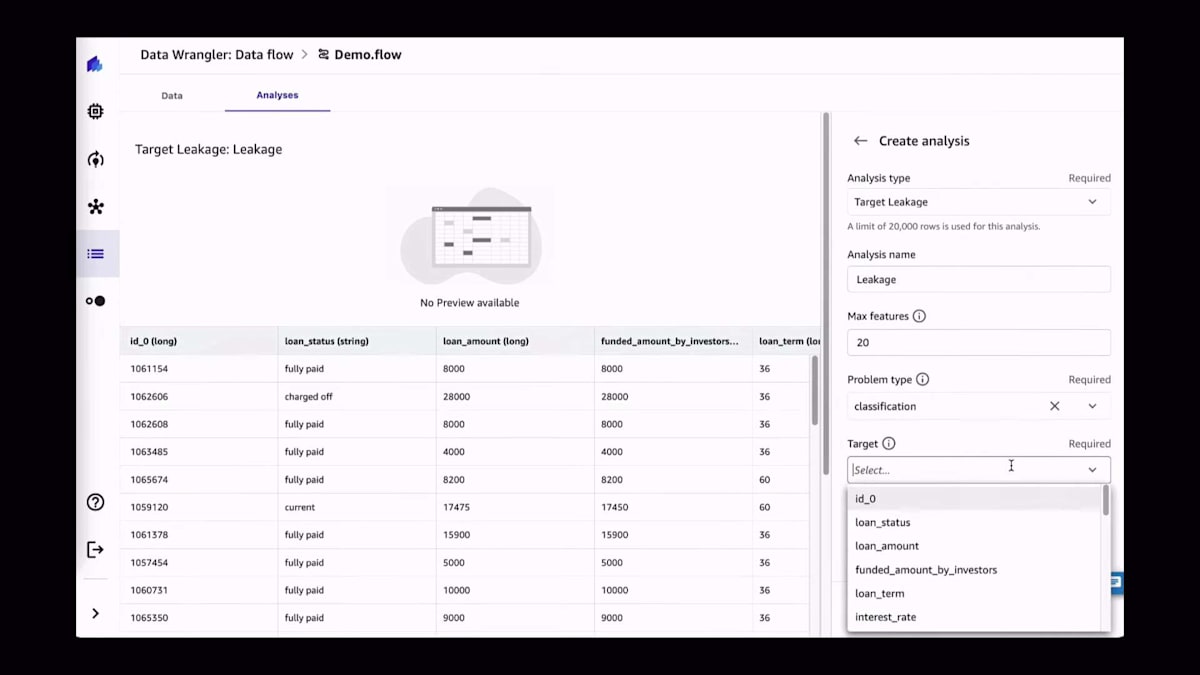Select id_0 from the Target list
This screenshot has height=675, width=1200.
coord(974,498)
